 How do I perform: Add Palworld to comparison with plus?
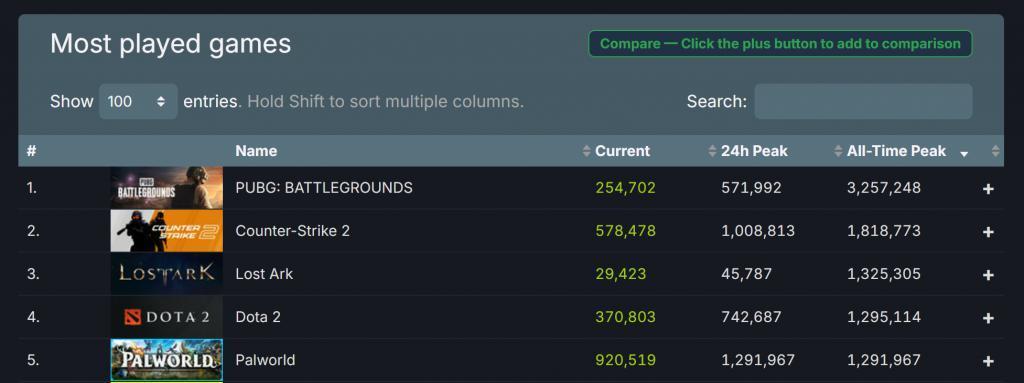pyautogui.click(x=988, y=361)
